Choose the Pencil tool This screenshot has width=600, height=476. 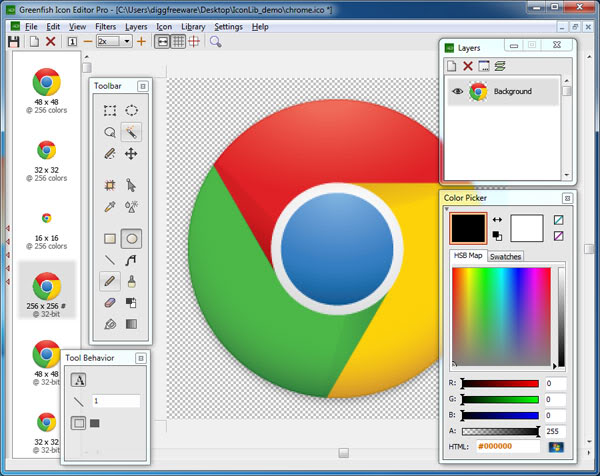tap(110, 281)
